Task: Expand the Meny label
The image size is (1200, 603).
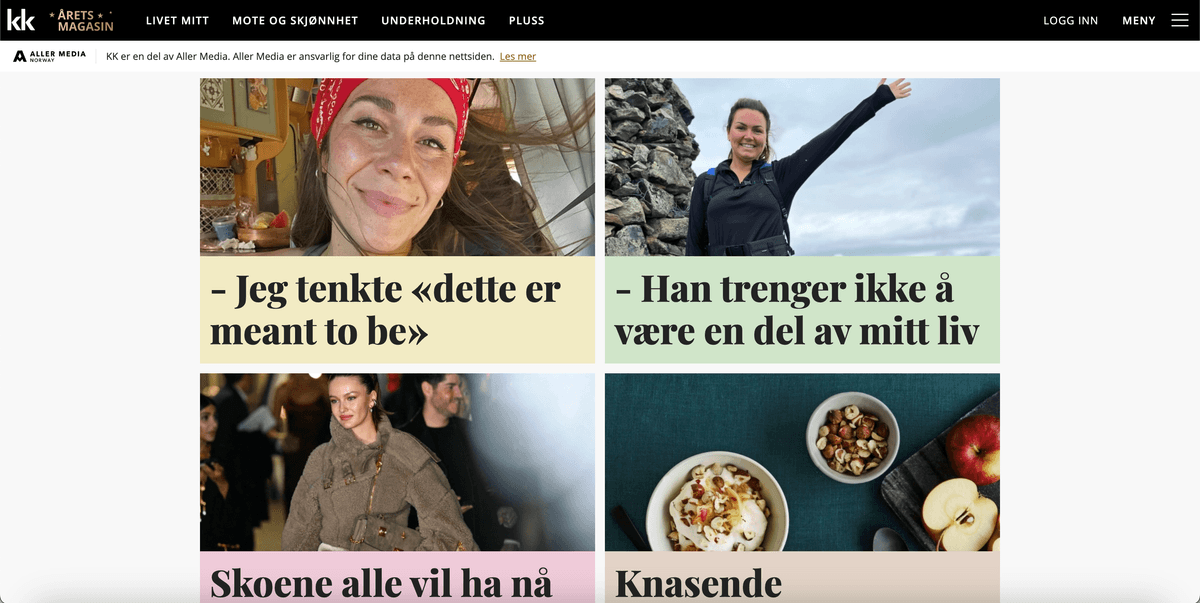Action: [1139, 20]
